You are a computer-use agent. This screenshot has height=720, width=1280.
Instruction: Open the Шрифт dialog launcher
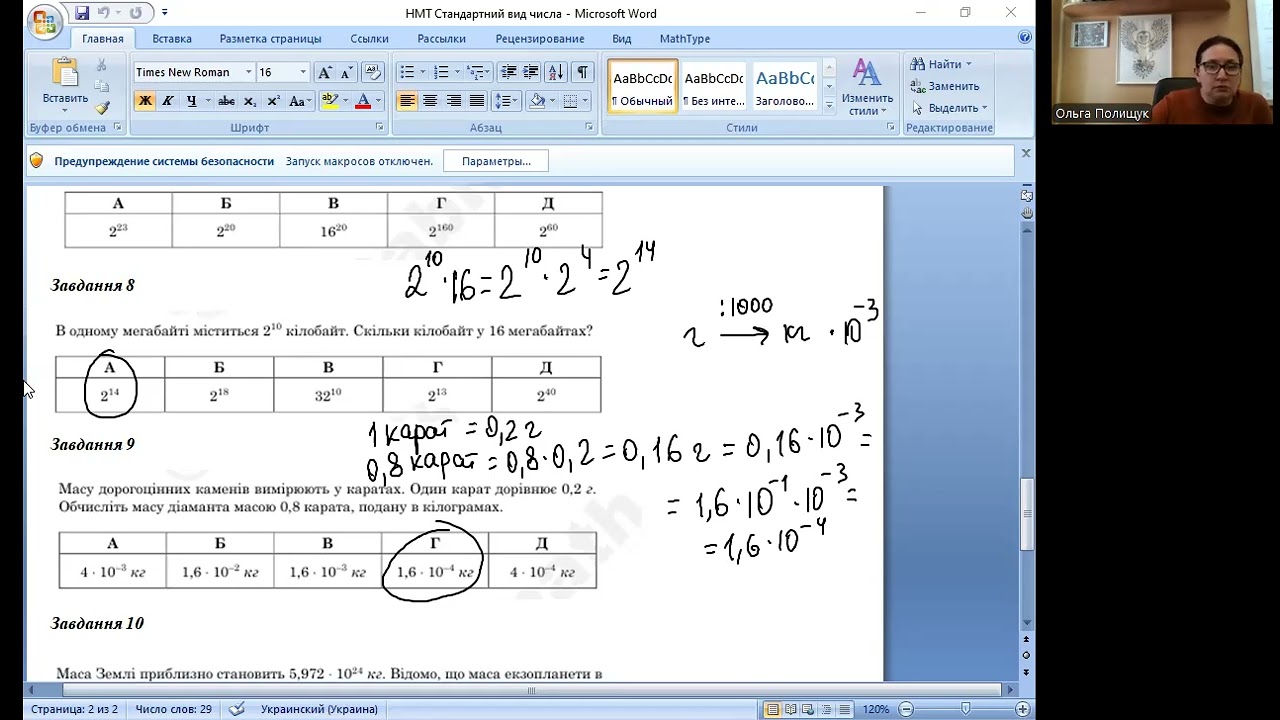[379, 128]
